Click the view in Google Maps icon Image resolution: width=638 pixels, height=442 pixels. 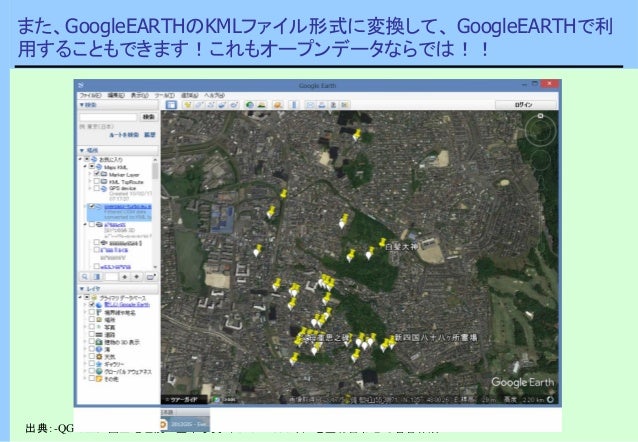pyautogui.click(x=345, y=105)
